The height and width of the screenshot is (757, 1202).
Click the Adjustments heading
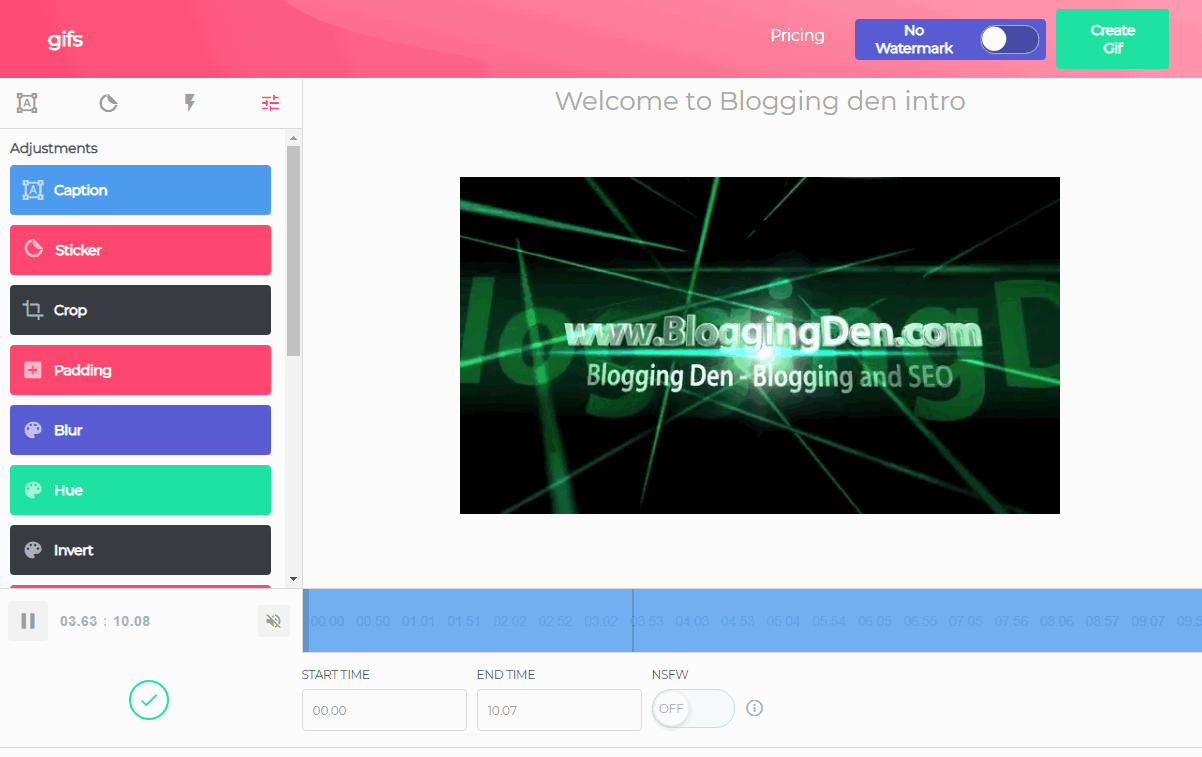pyautogui.click(x=54, y=148)
